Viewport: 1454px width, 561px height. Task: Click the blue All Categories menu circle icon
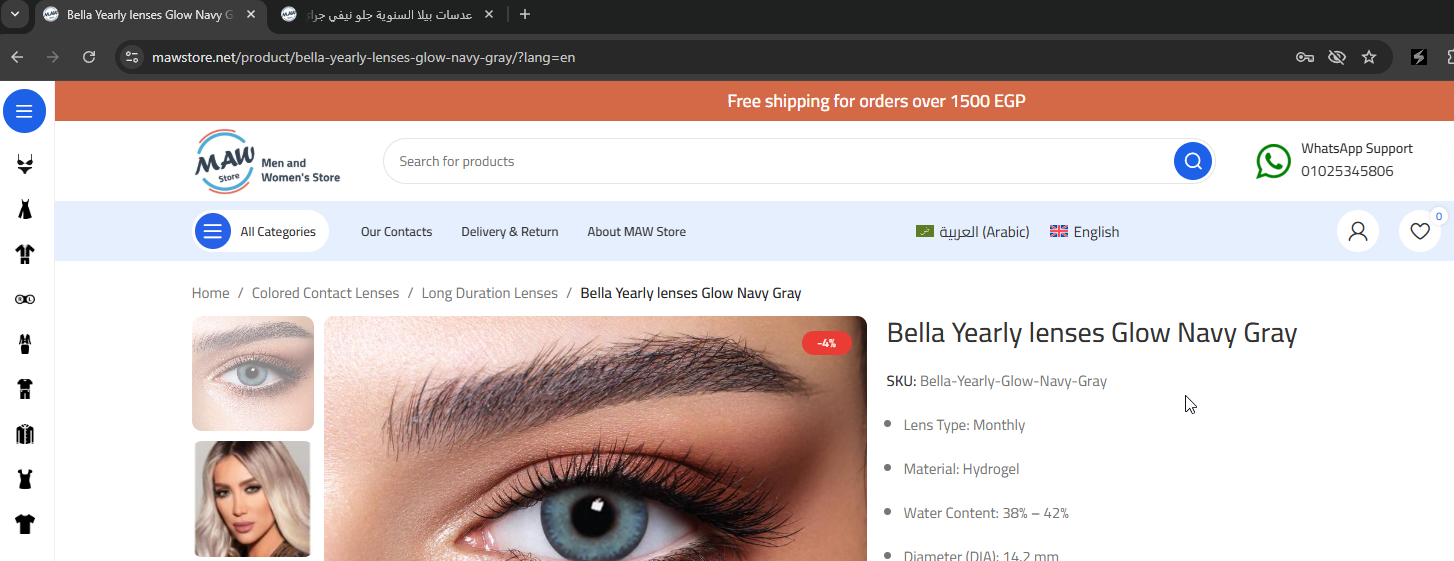pos(212,232)
